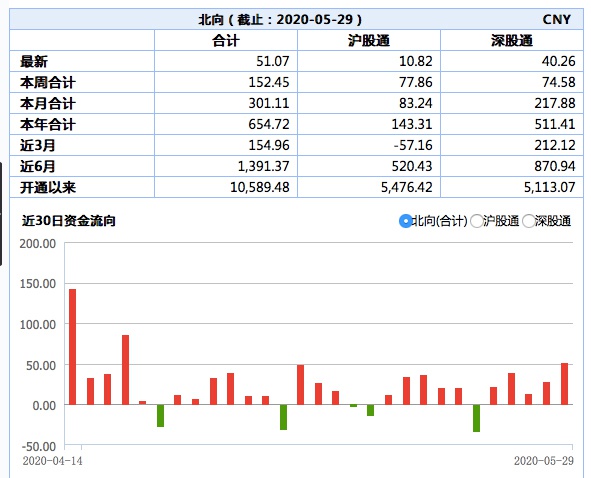Click the -50.00 y-axis label

39,446
